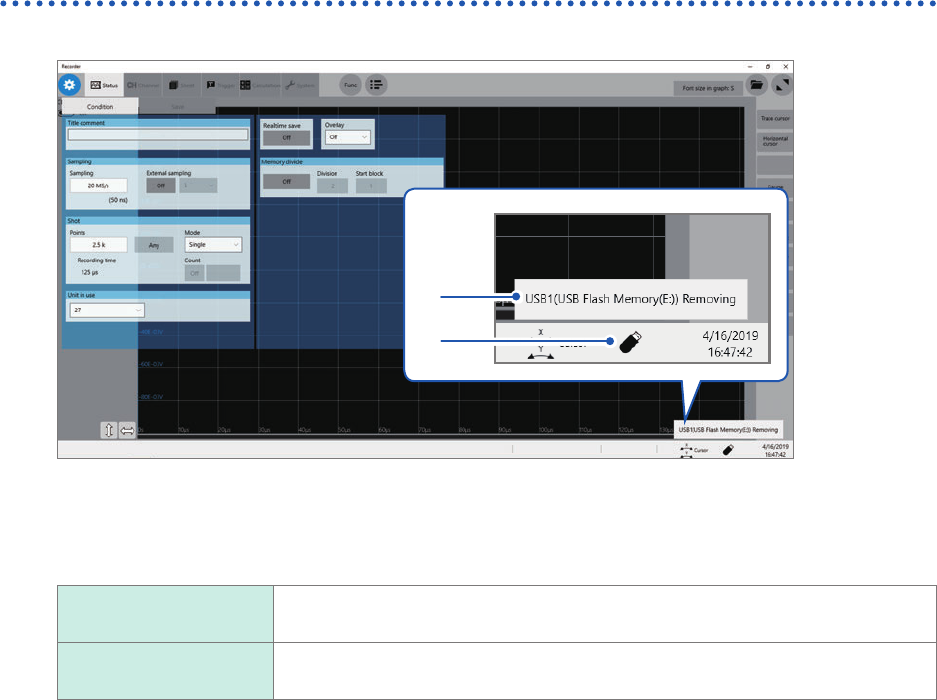This screenshot has height=700, width=937.
Task: Open the Sheet tab
Action: point(182,85)
